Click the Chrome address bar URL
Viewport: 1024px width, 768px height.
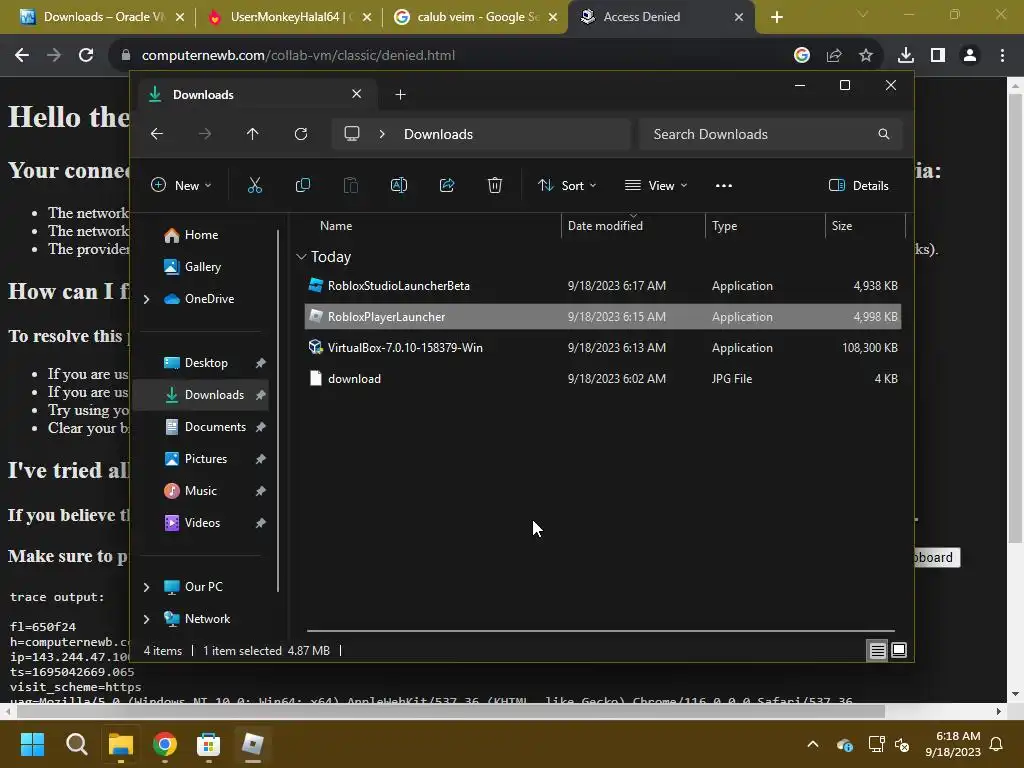coord(298,56)
